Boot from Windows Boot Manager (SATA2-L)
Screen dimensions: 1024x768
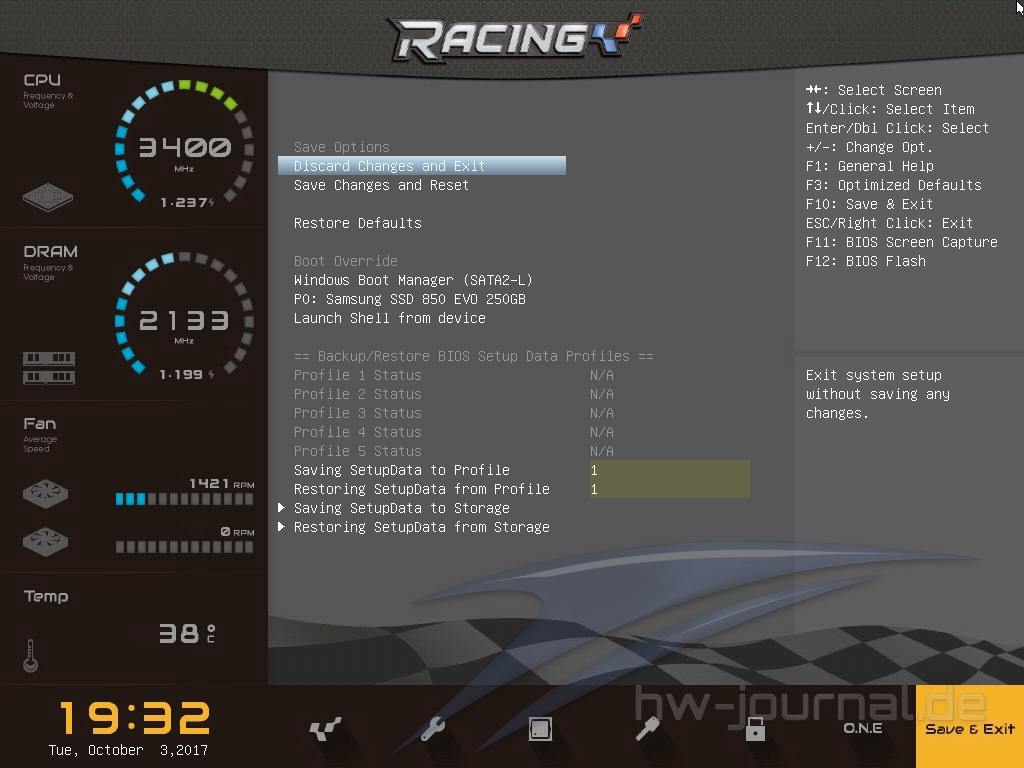pos(413,280)
